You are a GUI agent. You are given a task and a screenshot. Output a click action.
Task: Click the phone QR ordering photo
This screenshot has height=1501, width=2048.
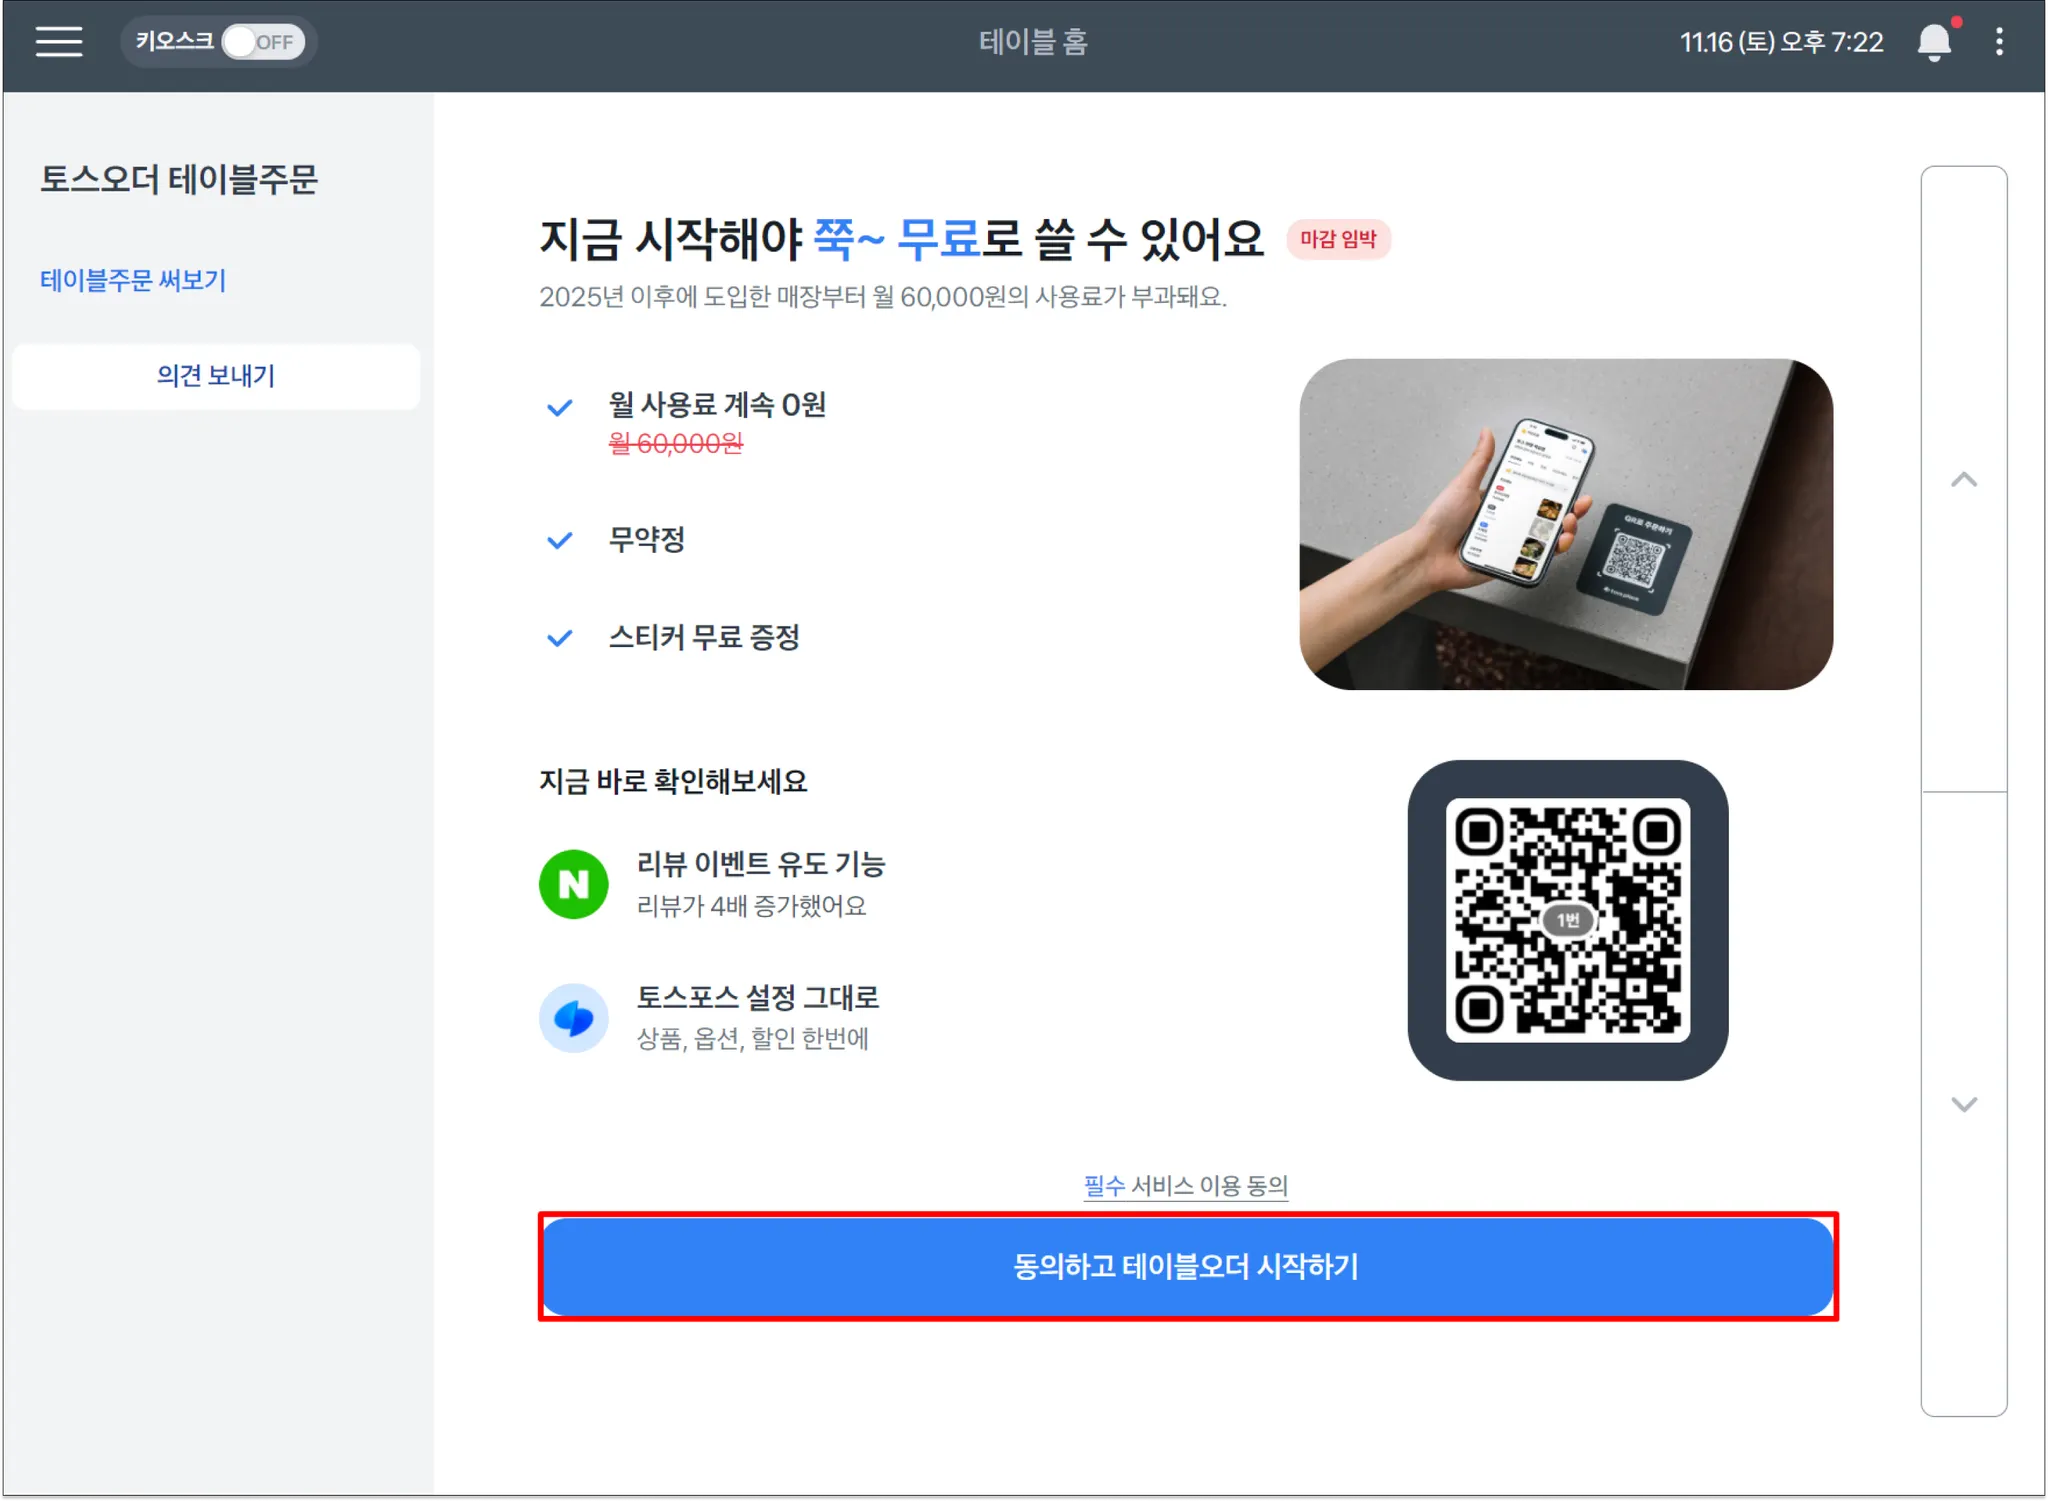[x=1565, y=524]
